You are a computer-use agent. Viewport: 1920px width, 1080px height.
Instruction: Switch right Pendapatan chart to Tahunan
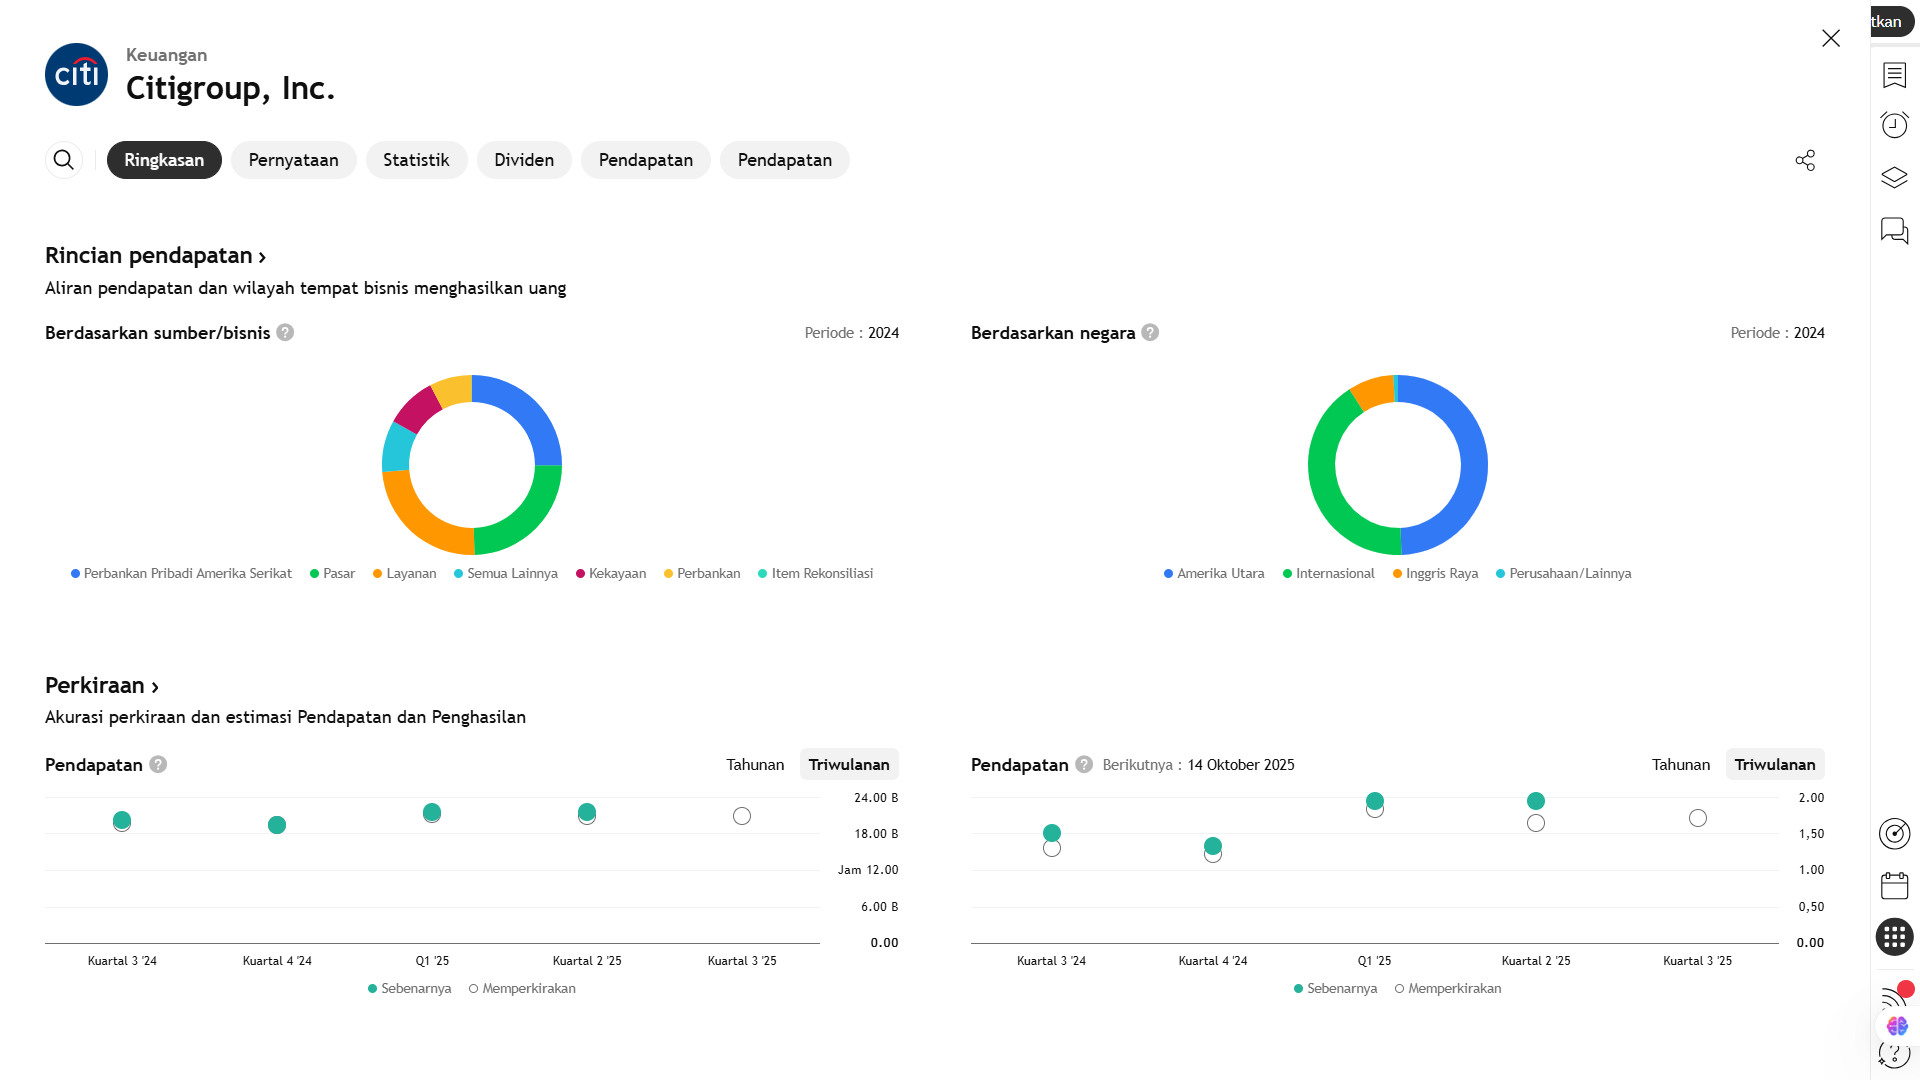(1680, 764)
